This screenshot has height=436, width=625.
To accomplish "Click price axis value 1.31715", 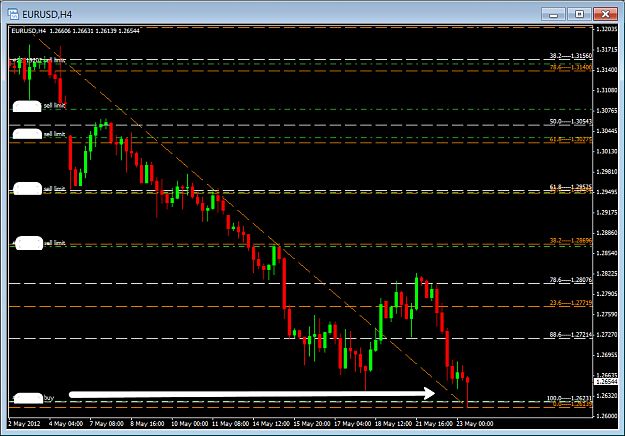I will pyautogui.click(x=607, y=49).
